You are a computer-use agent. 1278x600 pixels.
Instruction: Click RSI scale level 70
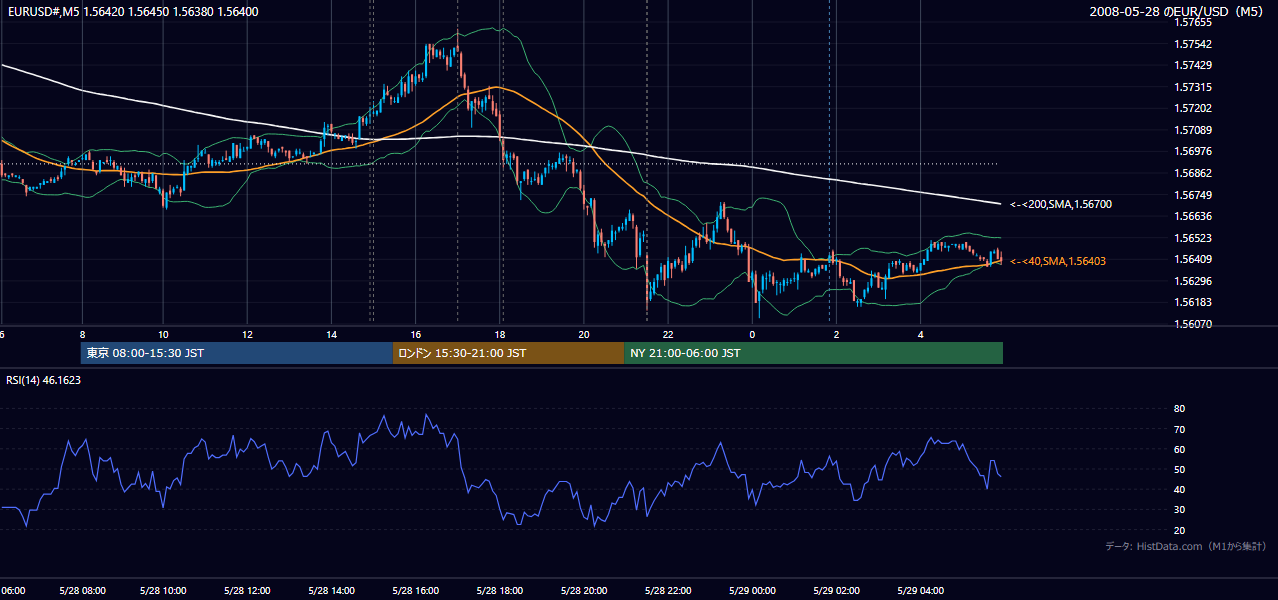click(x=1179, y=429)
